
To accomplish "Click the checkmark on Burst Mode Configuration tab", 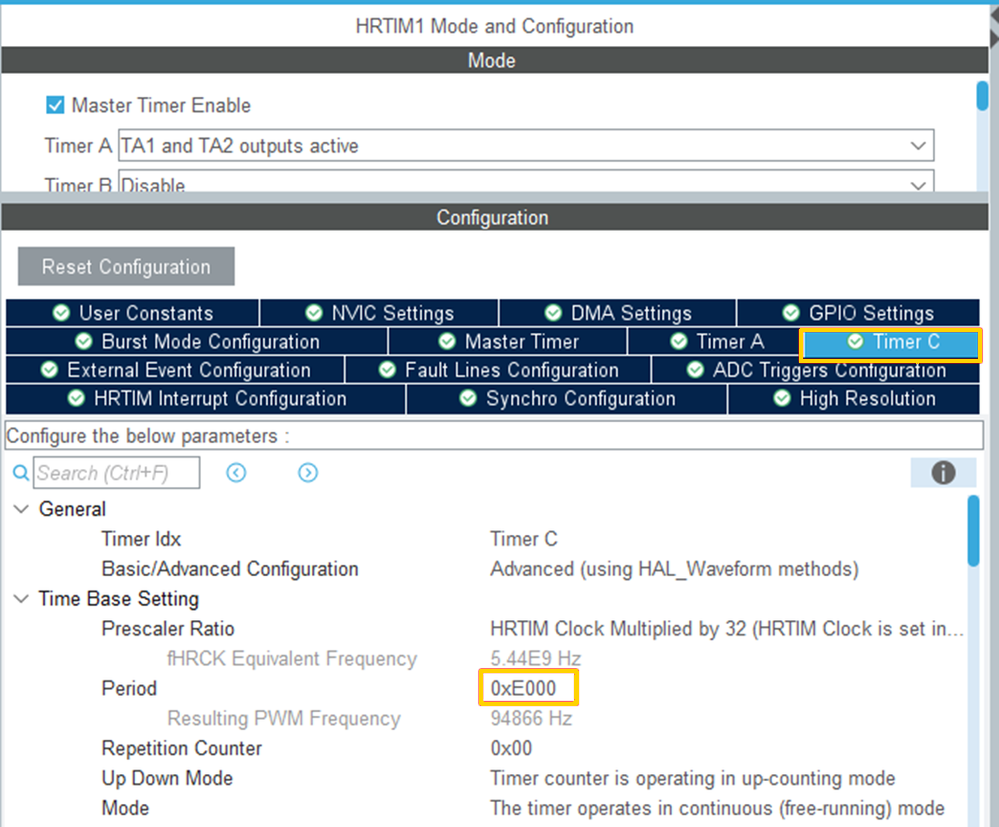I will (x=83, y=341).
